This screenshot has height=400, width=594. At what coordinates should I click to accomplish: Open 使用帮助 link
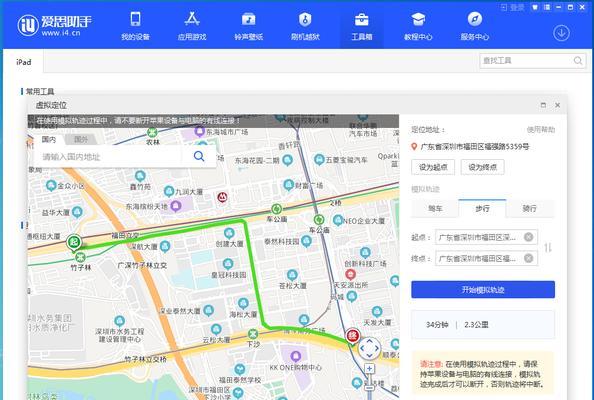click(541, 130)
